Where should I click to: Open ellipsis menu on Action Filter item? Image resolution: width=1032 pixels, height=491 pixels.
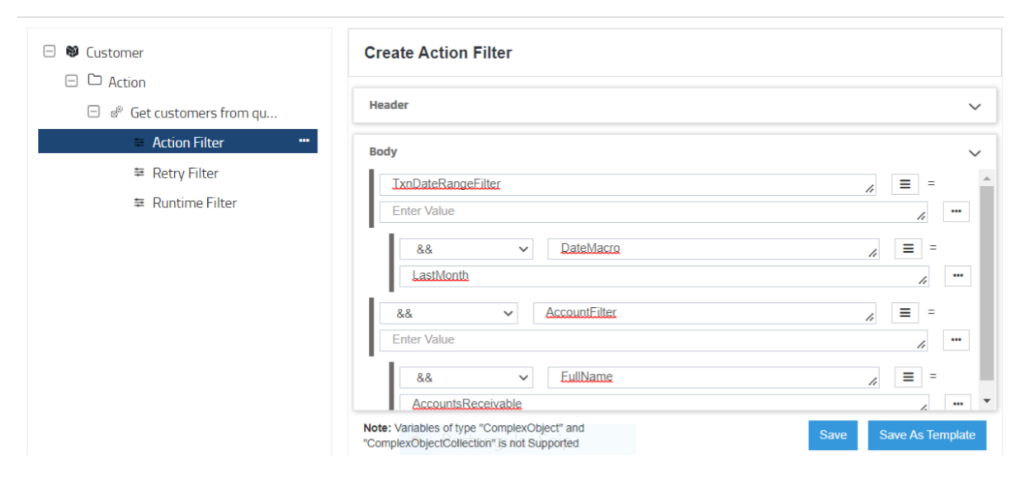click(304, 142)
